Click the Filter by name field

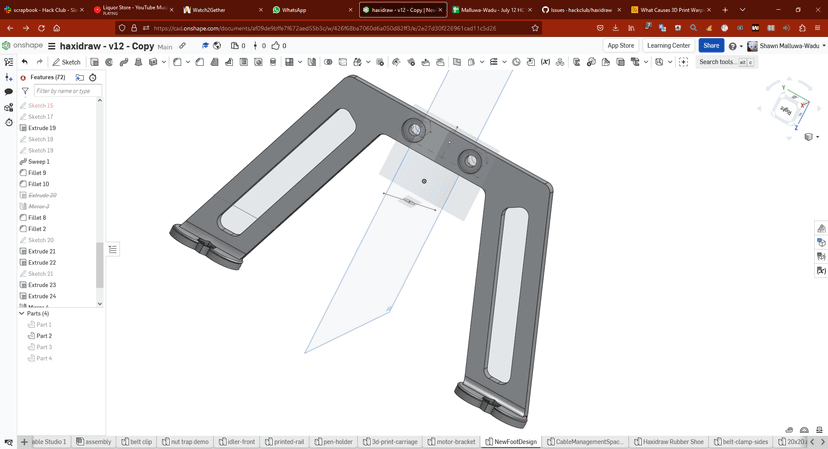68,91
